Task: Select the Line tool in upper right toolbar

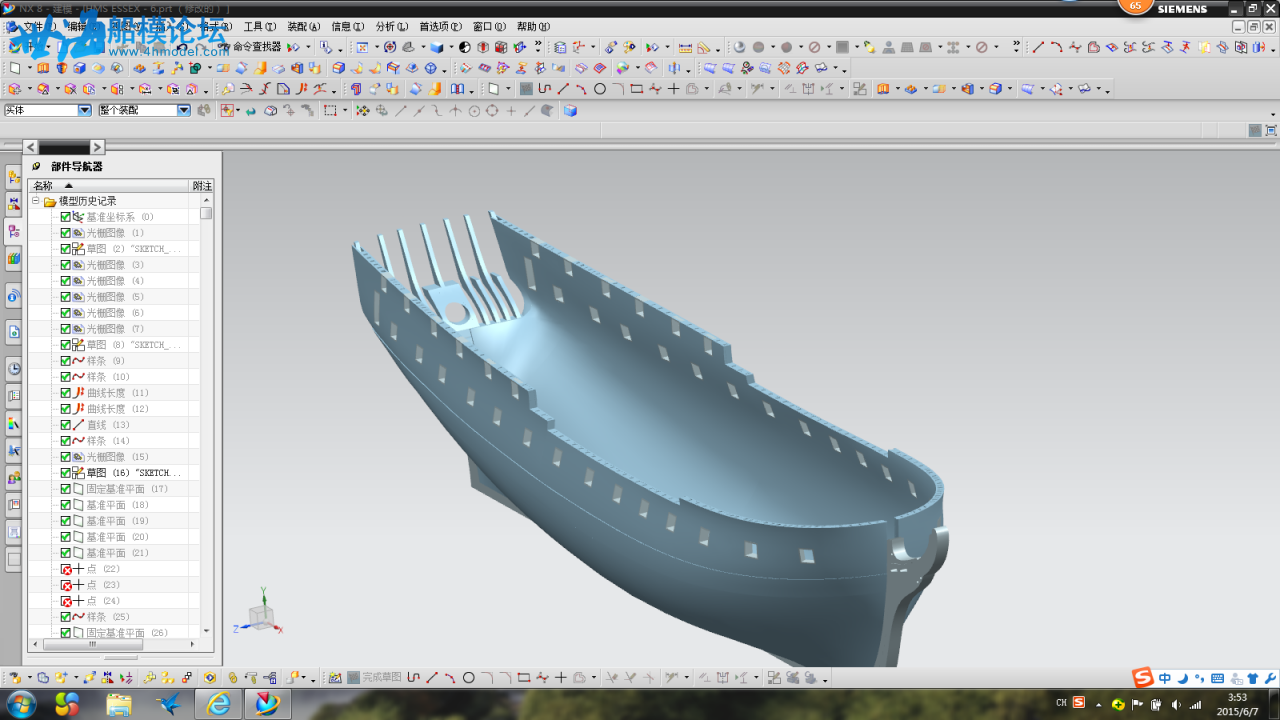Action: (x=1038, y=47)
